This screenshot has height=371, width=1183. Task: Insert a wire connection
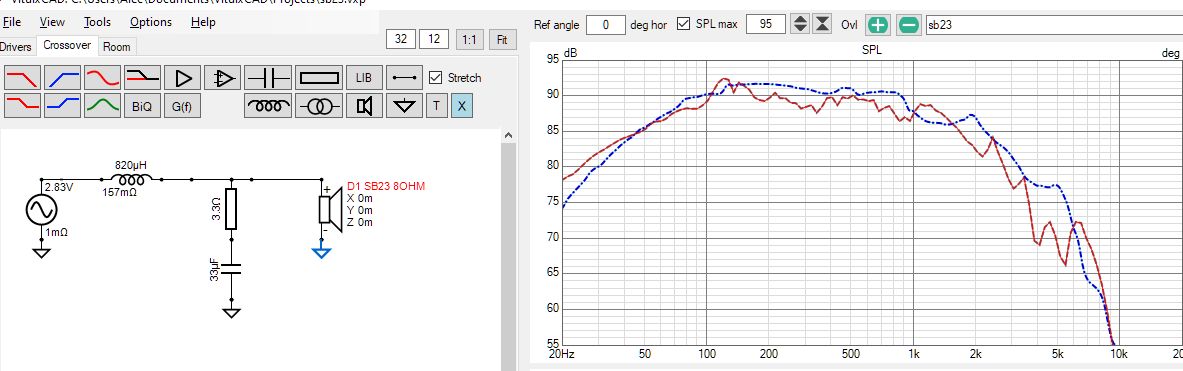click(x=405, y=78)
